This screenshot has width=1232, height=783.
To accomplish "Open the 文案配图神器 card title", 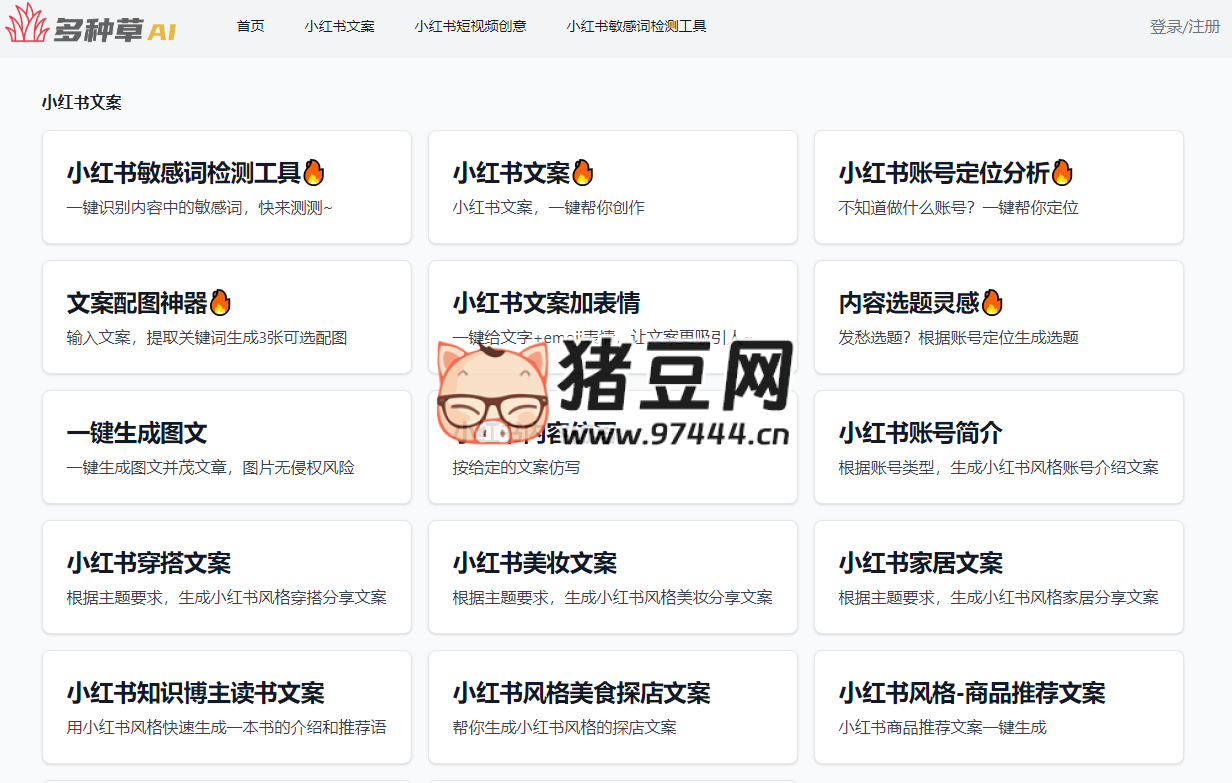I will (137, 303).
